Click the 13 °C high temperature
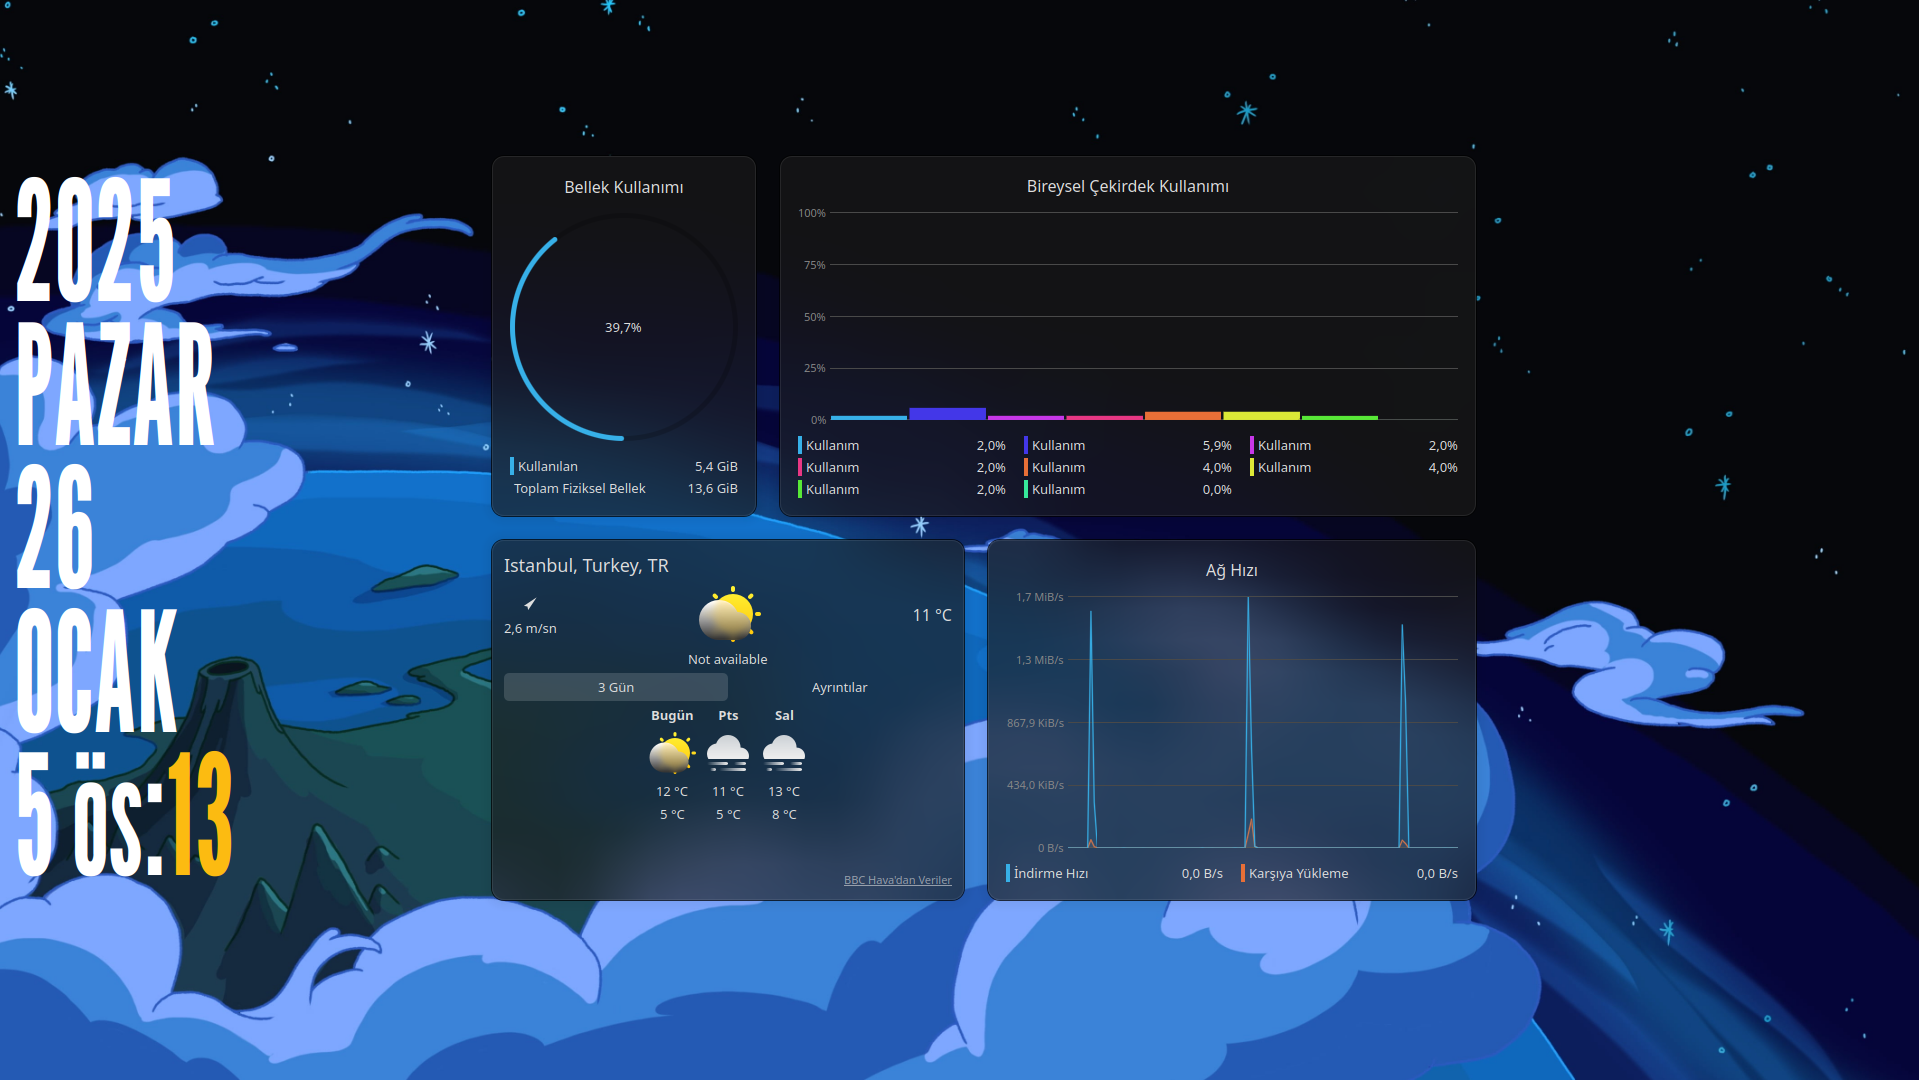 coord(784,791)
